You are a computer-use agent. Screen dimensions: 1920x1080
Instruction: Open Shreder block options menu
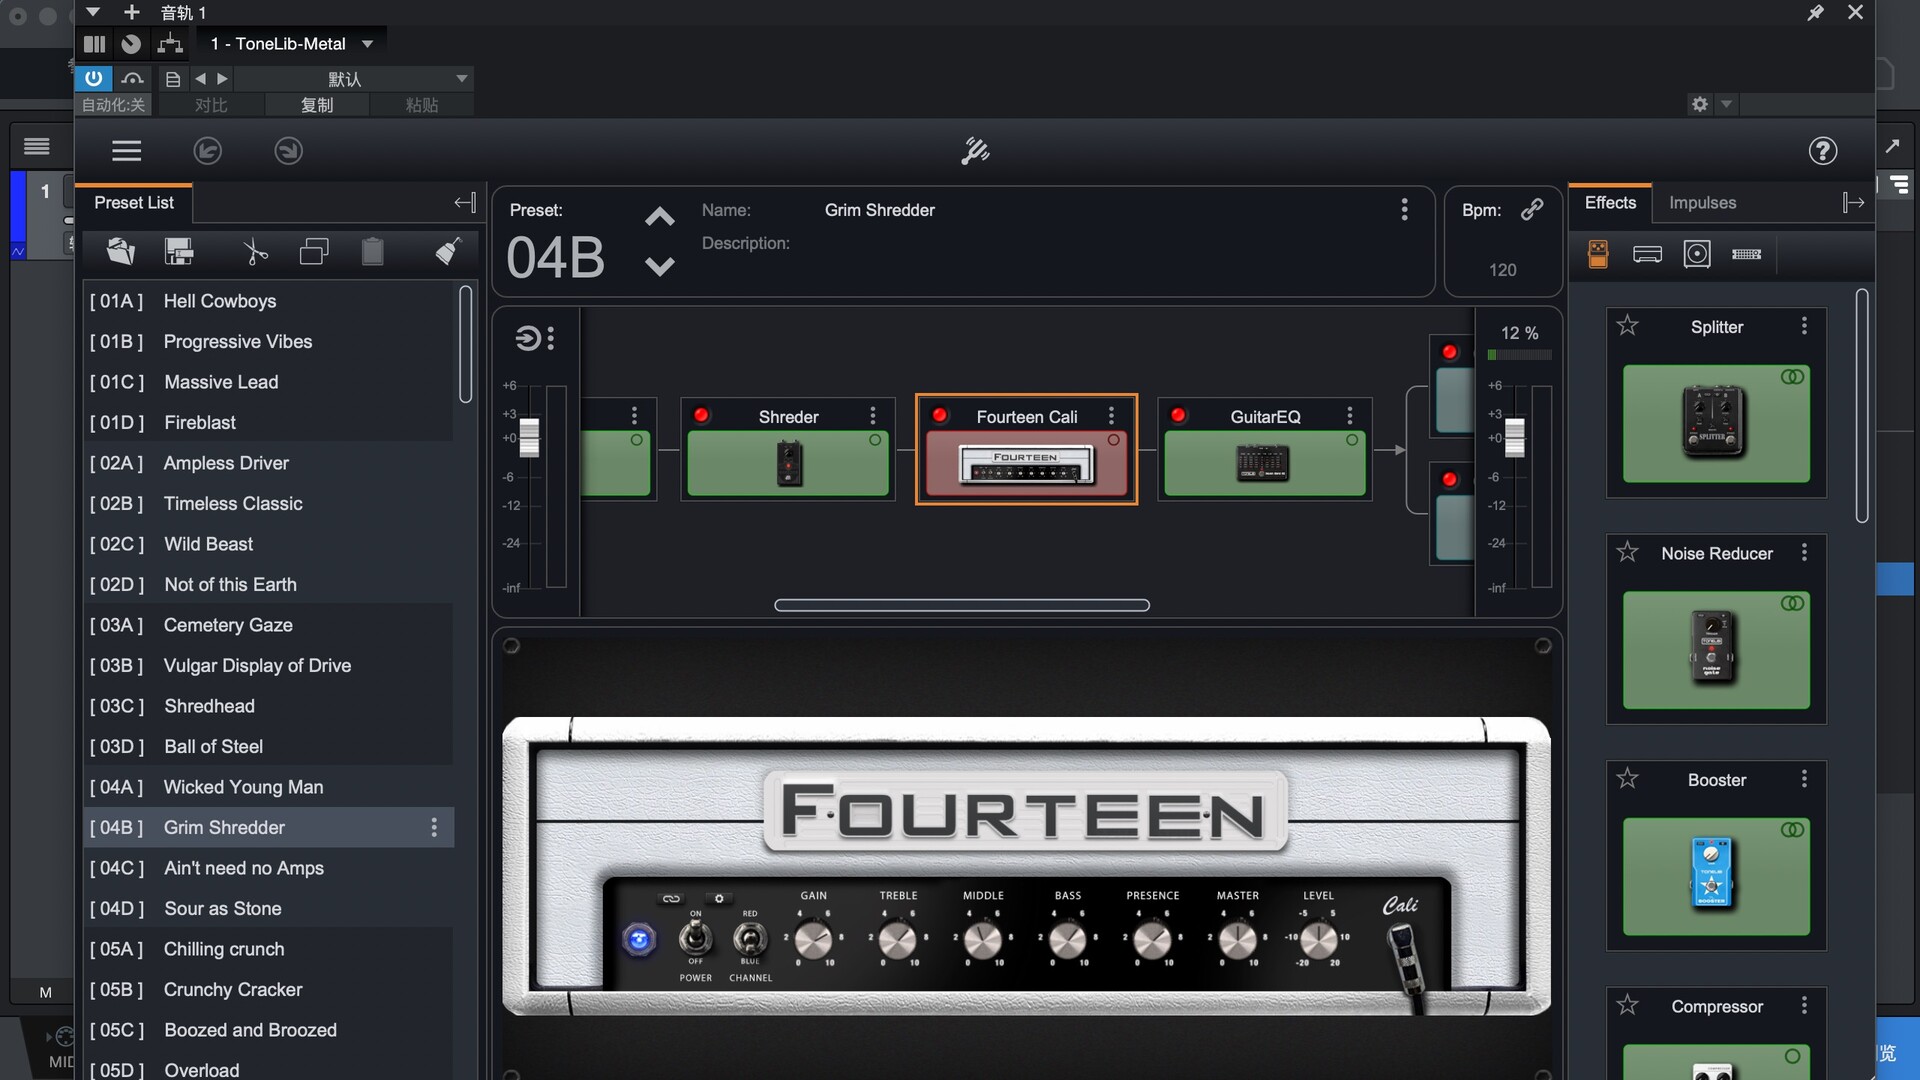[x=872, y=415]
